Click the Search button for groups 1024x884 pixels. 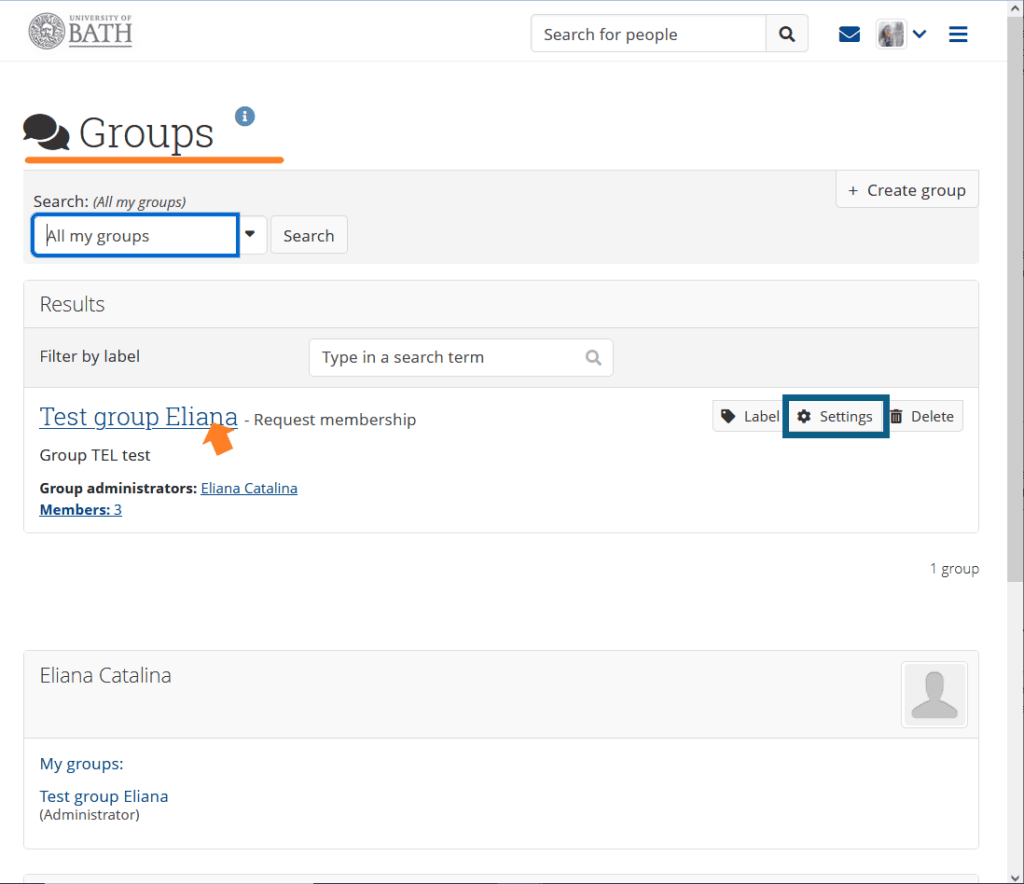coord(308,236)
